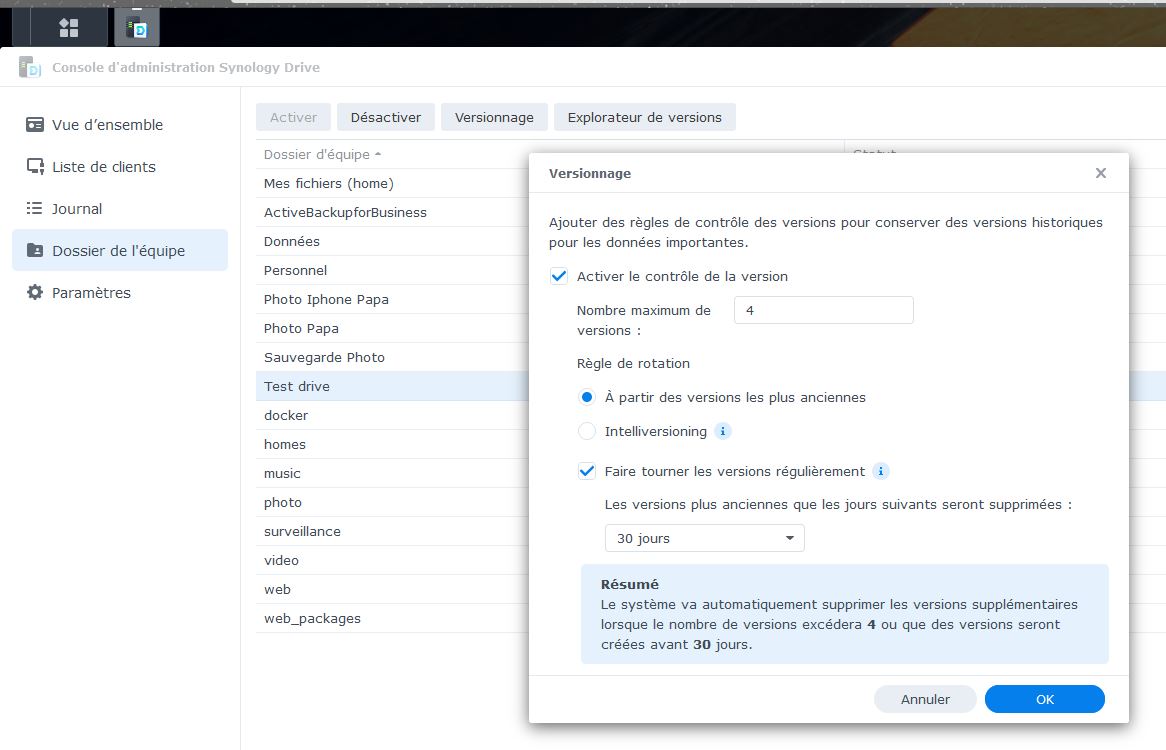
Task: Select the photo folder row
Action: click(393, 502)
